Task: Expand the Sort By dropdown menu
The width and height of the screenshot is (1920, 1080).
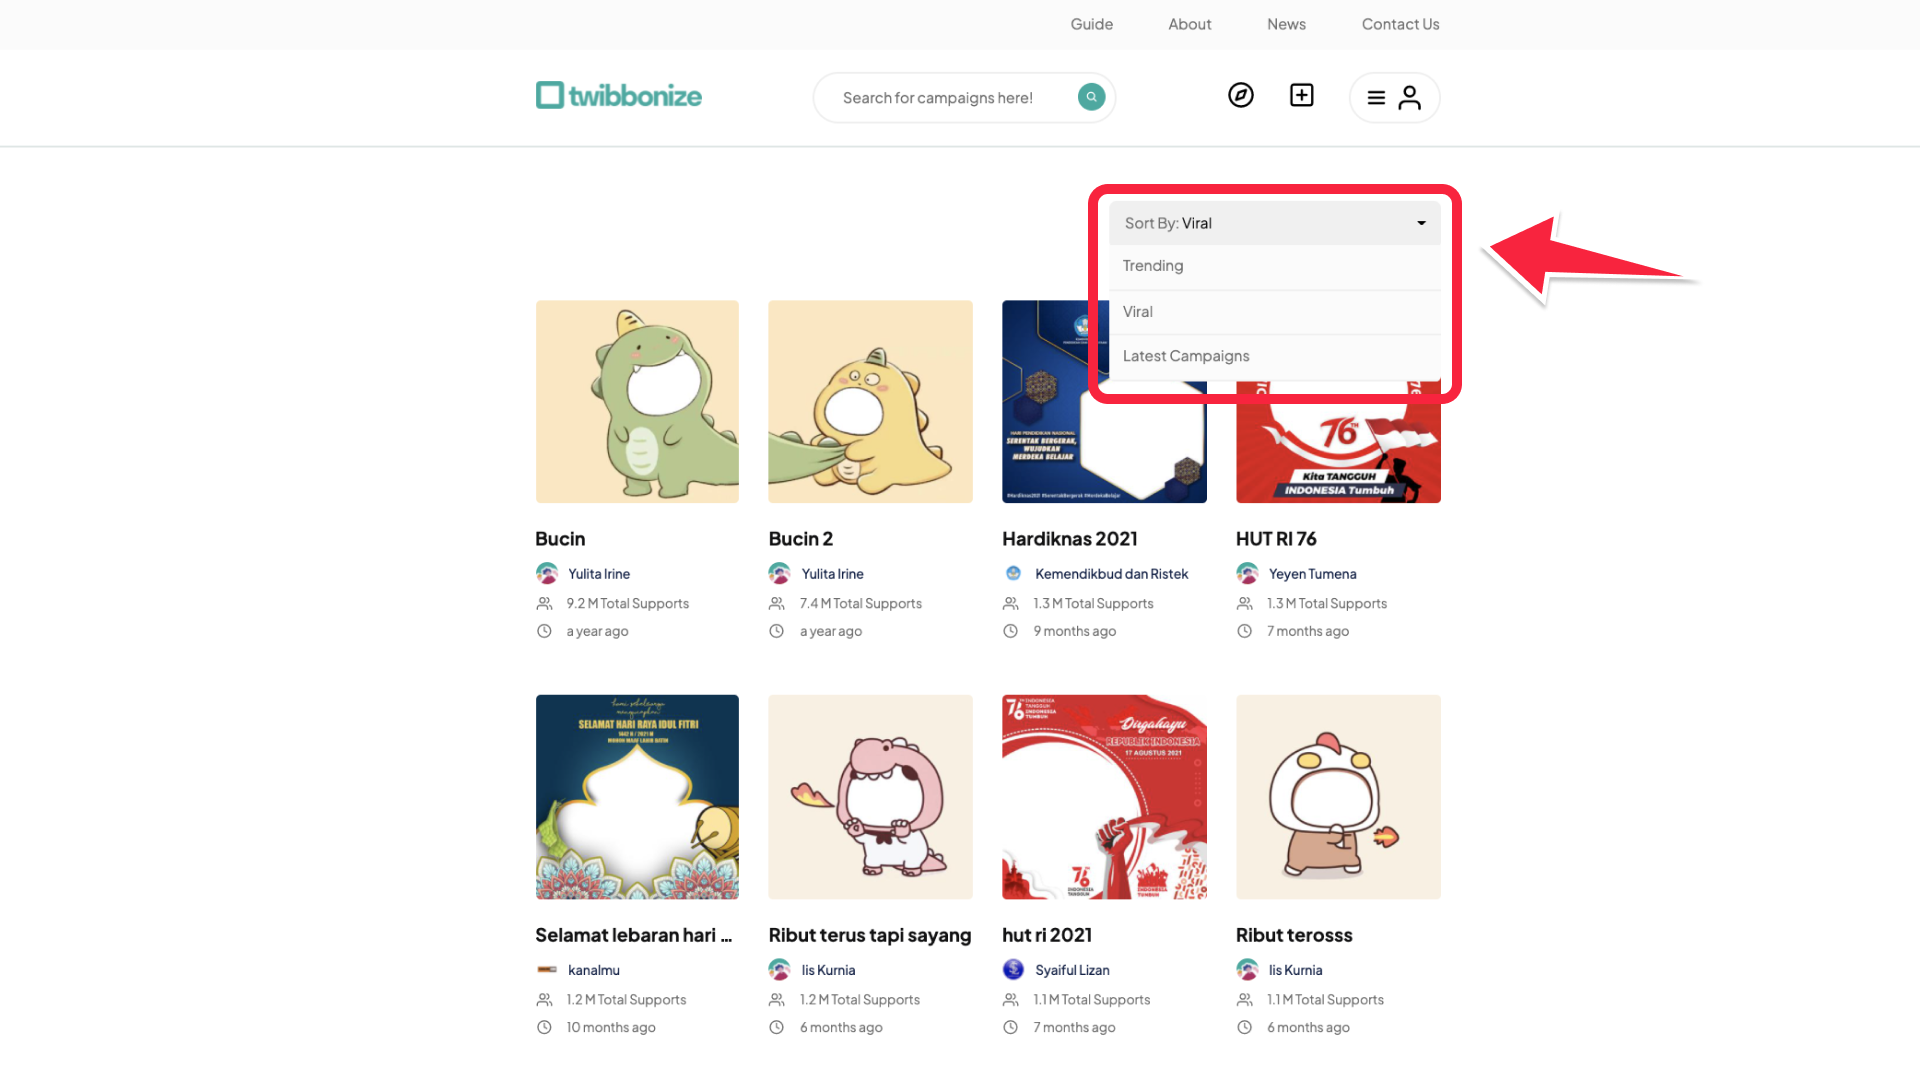Action: click(1275, 223)
